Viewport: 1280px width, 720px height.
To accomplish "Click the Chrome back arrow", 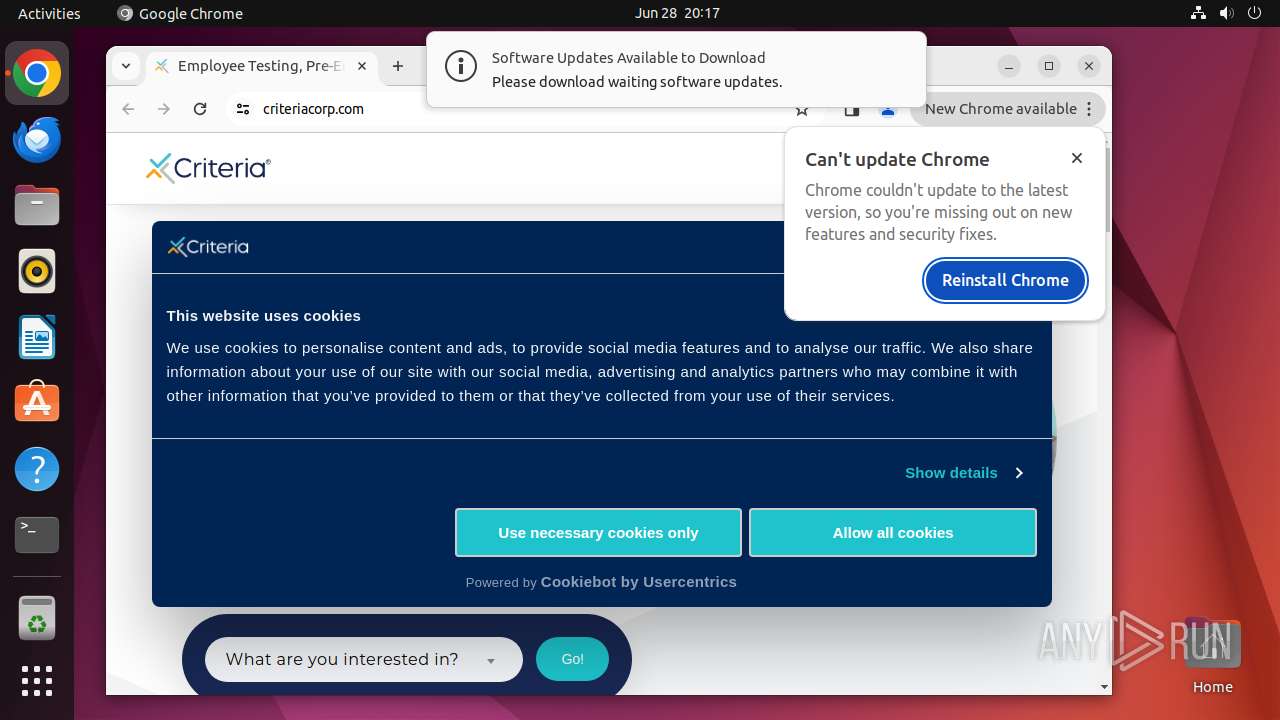I will pyautogui.click(x=128, y=109).
